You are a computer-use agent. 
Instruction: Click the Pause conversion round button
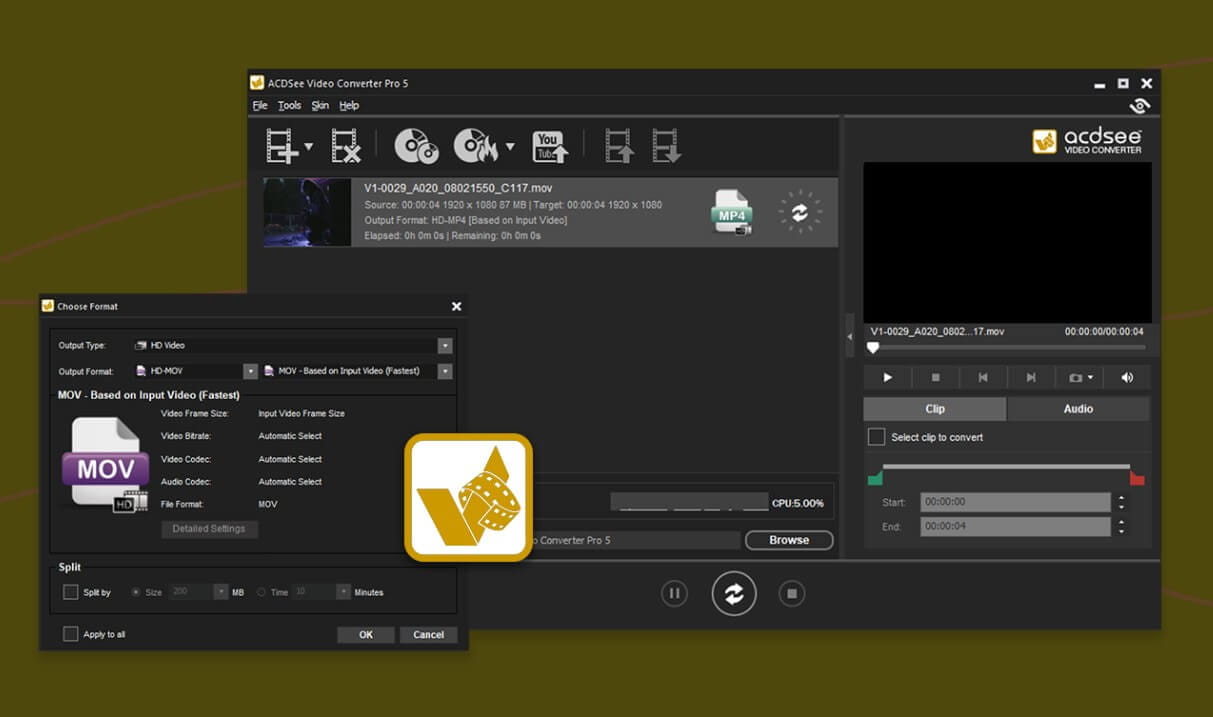[x=675, y=594]
